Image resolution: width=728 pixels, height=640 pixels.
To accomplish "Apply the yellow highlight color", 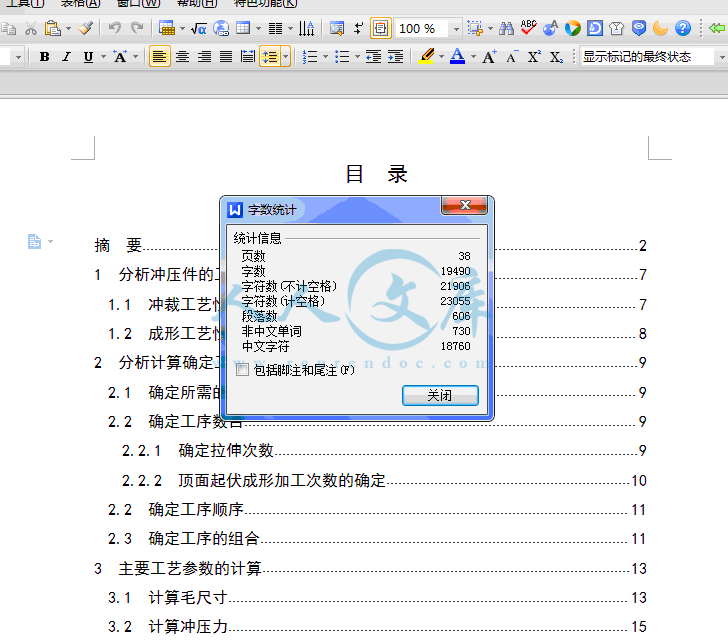I will tap(426, 57).
